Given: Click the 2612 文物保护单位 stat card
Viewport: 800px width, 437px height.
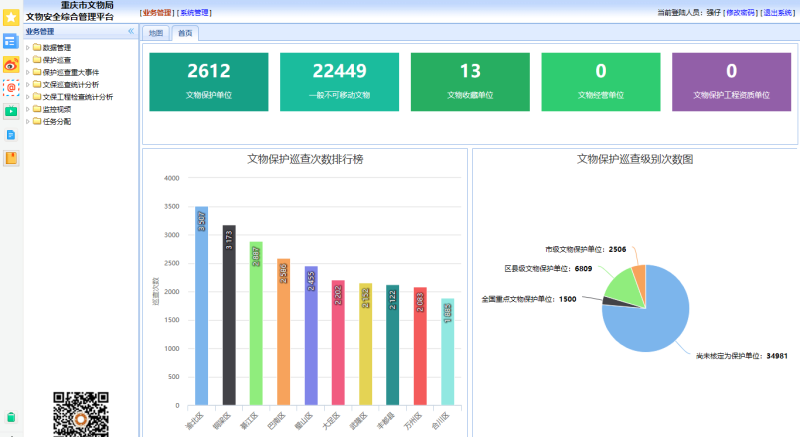Looking at the screenshot, I should 208,81.
